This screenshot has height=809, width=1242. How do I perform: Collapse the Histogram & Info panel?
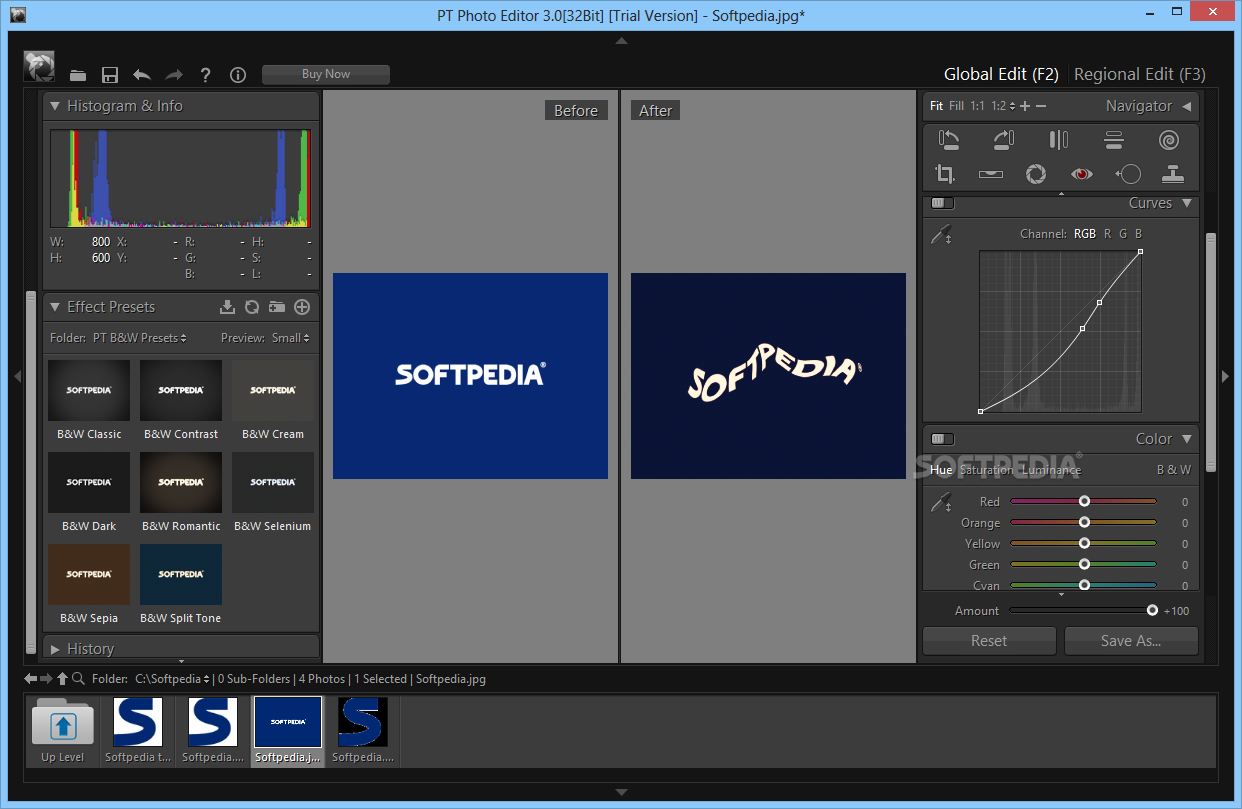(55, 106)
